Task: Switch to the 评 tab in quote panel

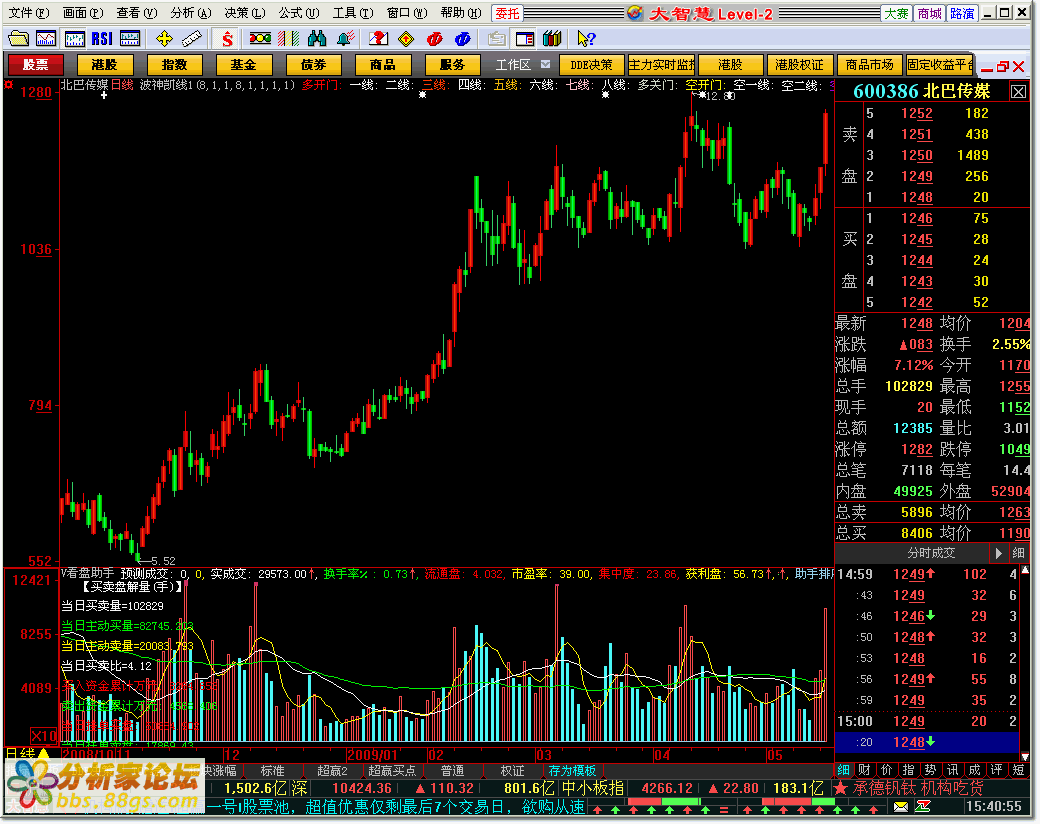Action: coord(996,770)
